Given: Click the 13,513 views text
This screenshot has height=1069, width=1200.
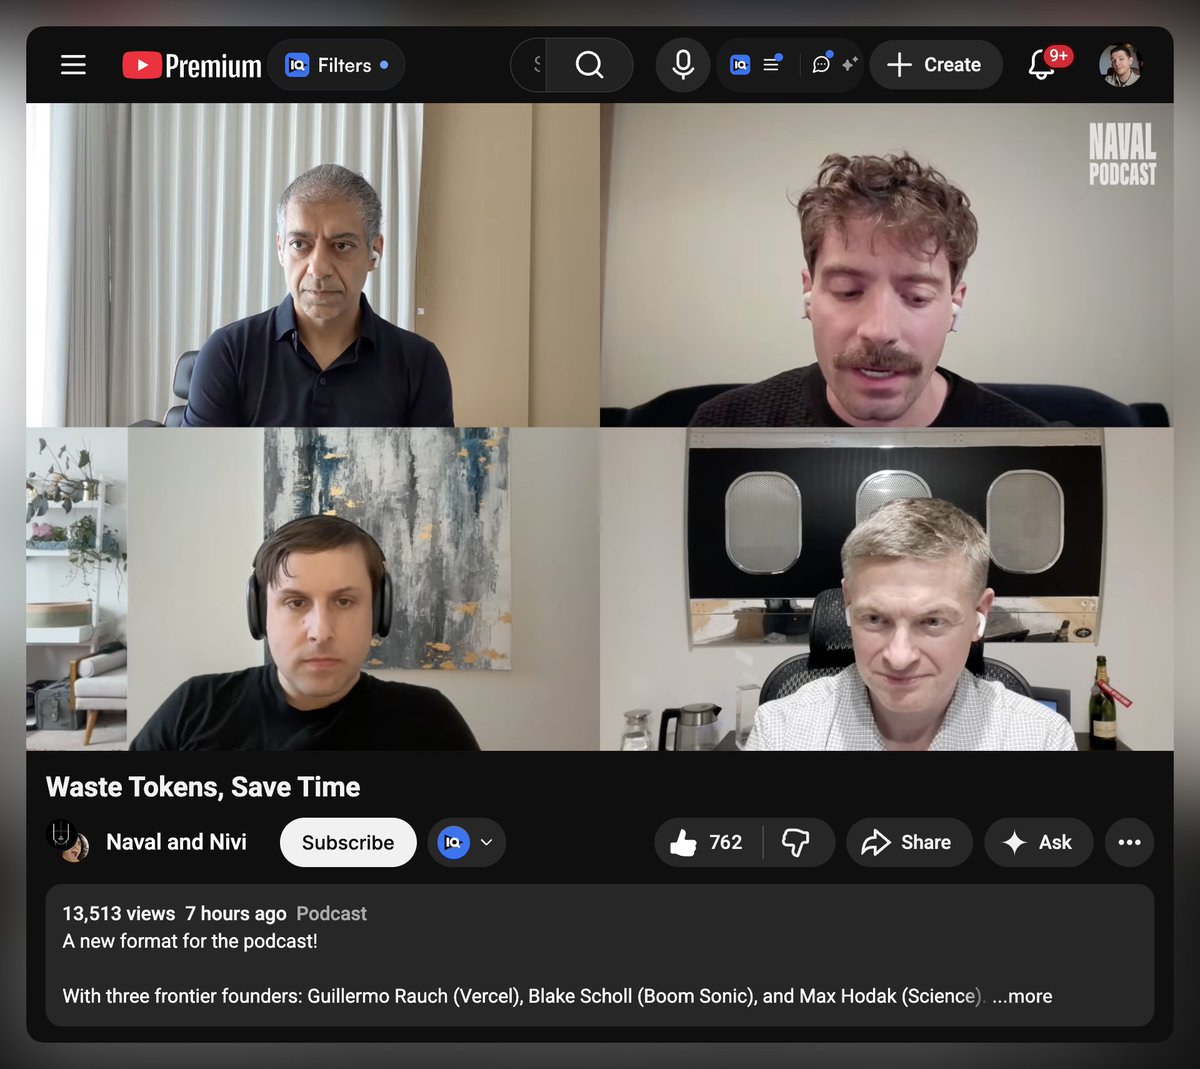Looking at the screenshot, I should tap(119, 913).
